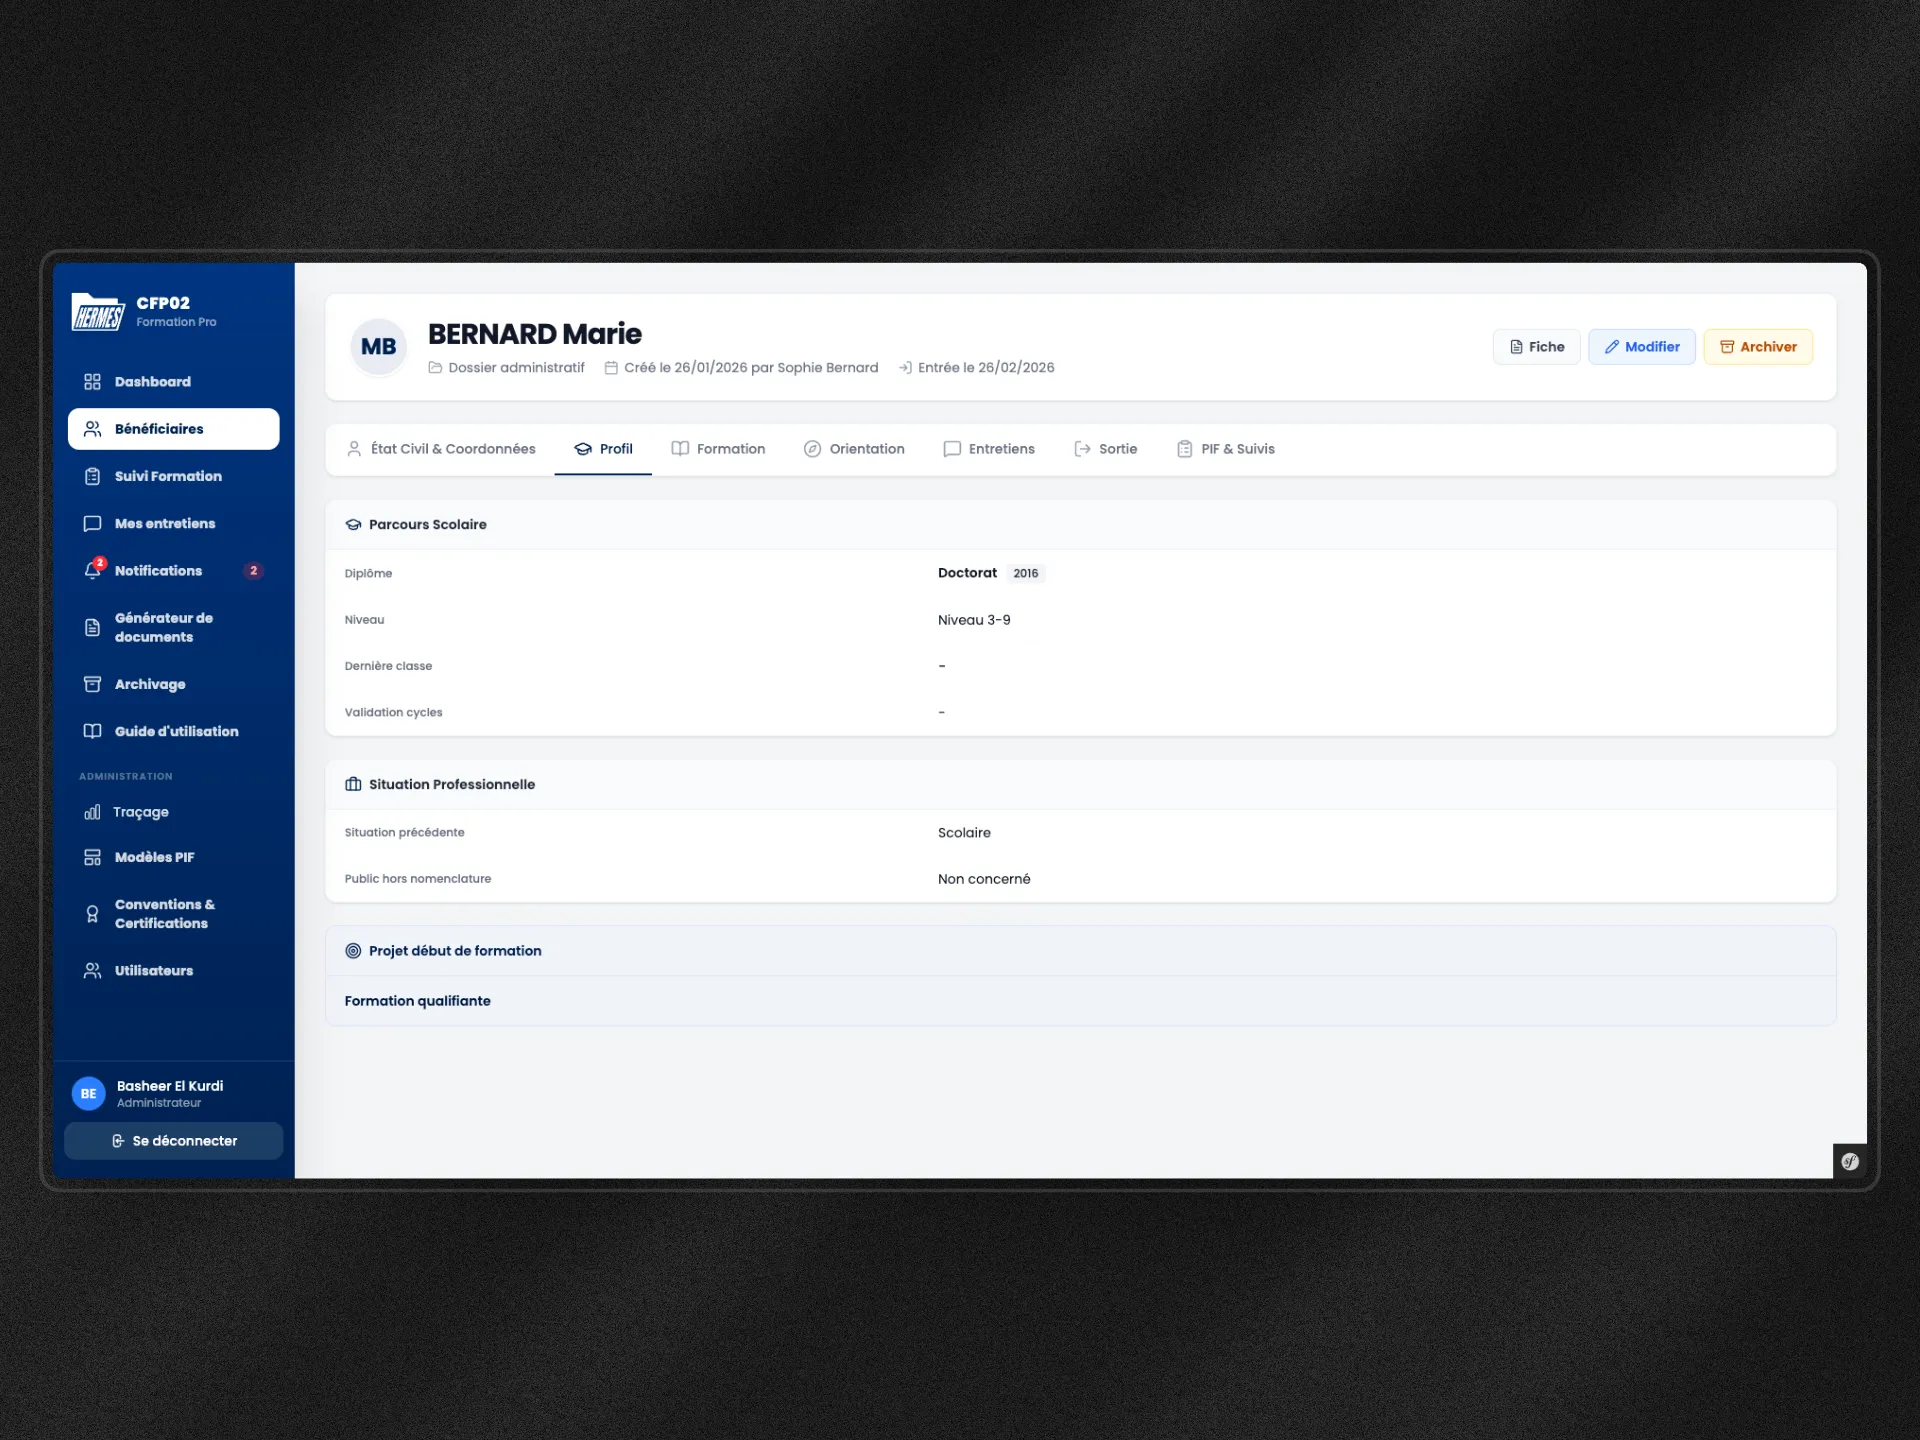Click the notifications count badge 2
This screenshot has width=1920, height=1440.
click(x=254, y=571)
